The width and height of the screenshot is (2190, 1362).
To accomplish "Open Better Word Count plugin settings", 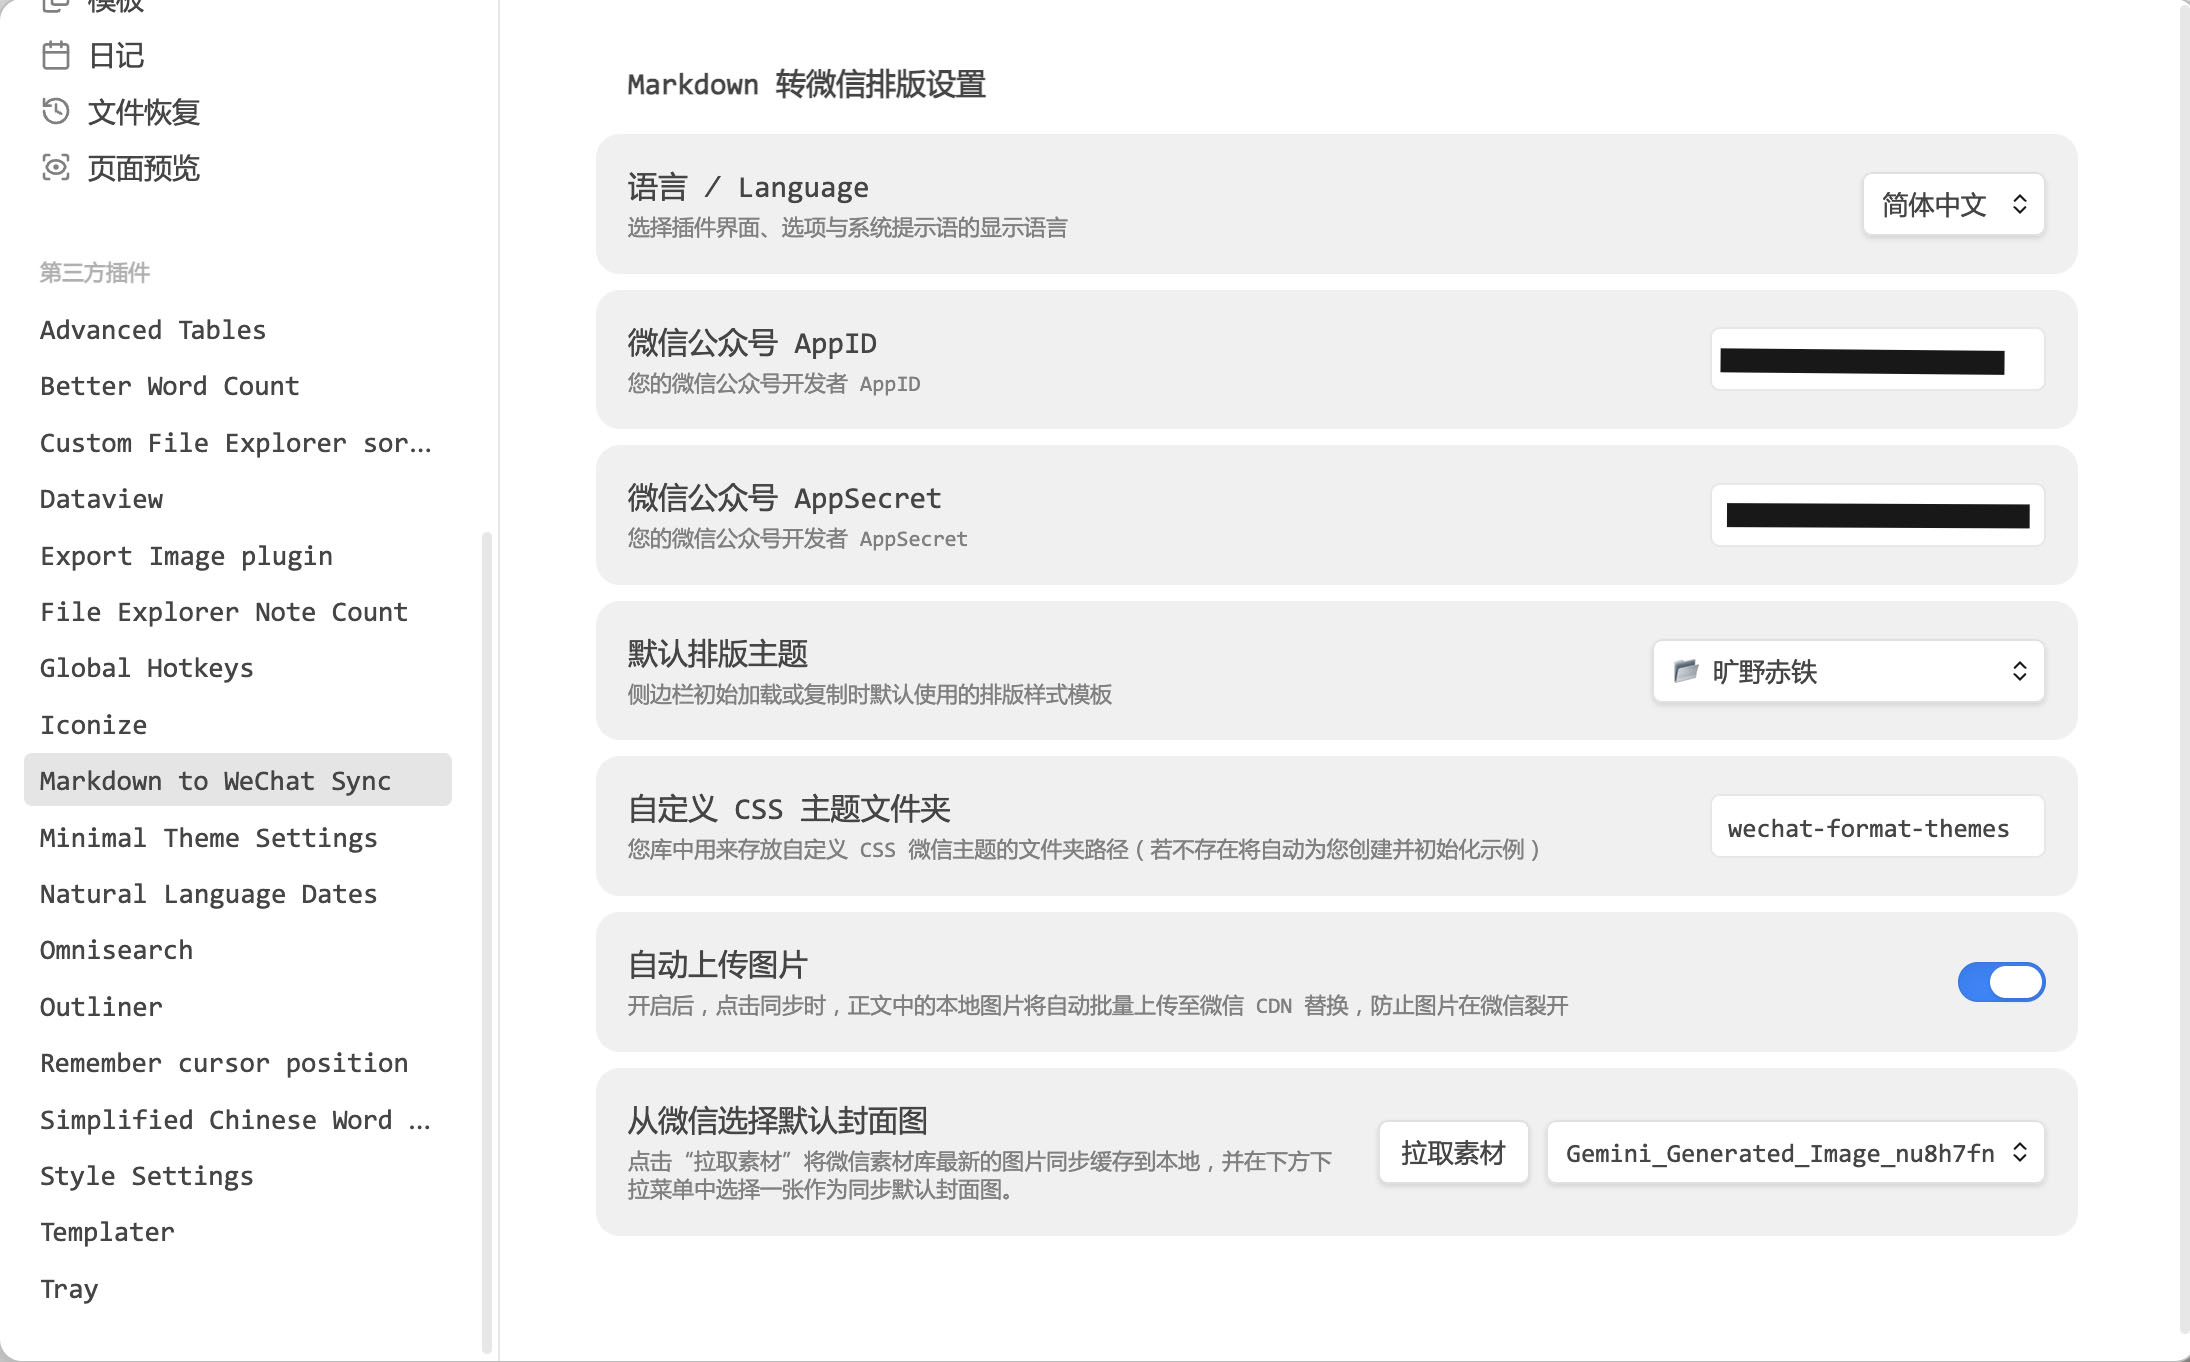I will point(238,386).
